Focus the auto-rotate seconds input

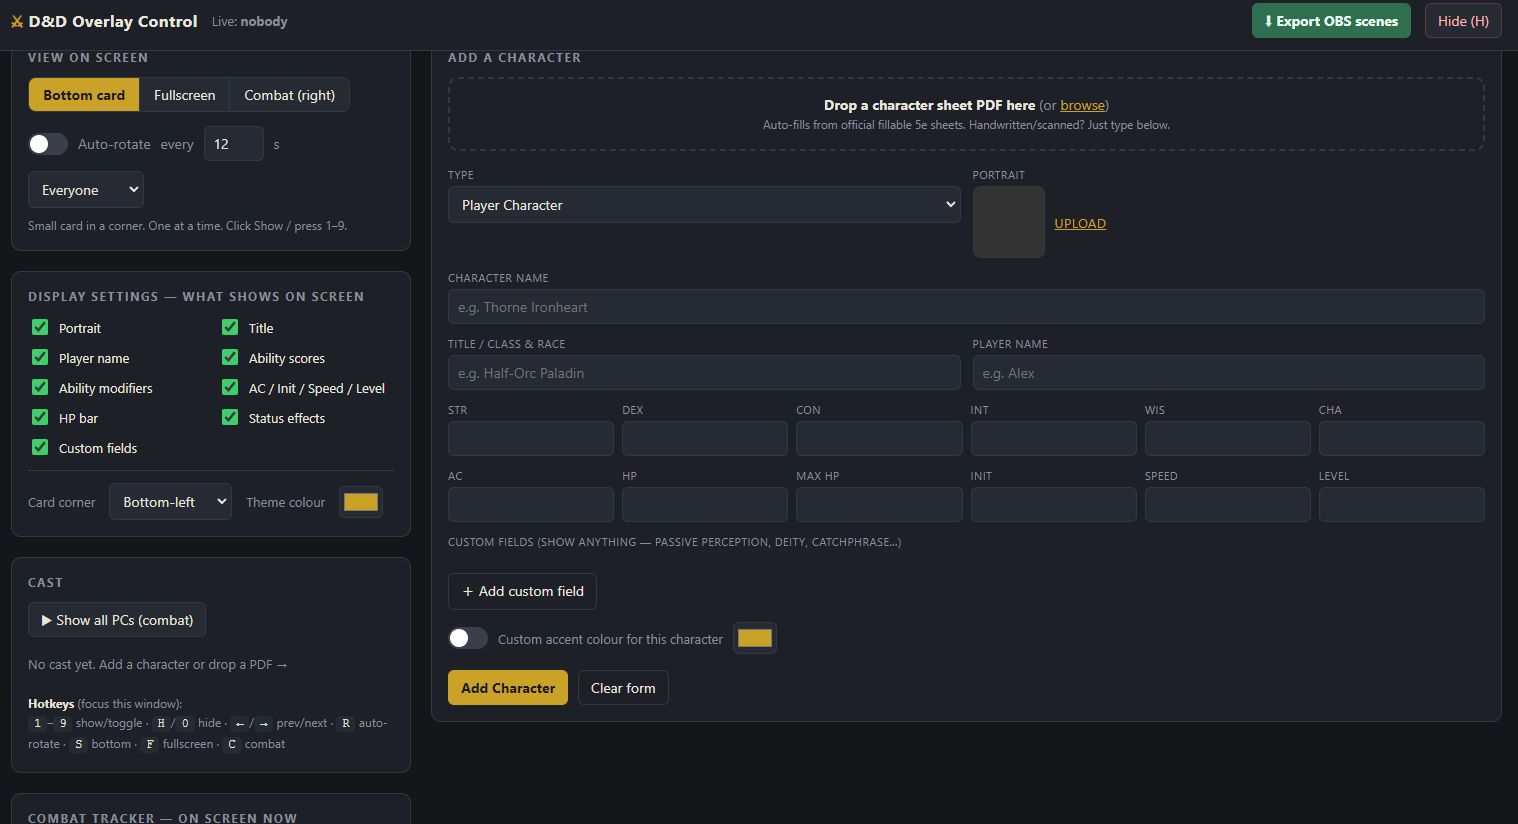(x=233, y=144)
